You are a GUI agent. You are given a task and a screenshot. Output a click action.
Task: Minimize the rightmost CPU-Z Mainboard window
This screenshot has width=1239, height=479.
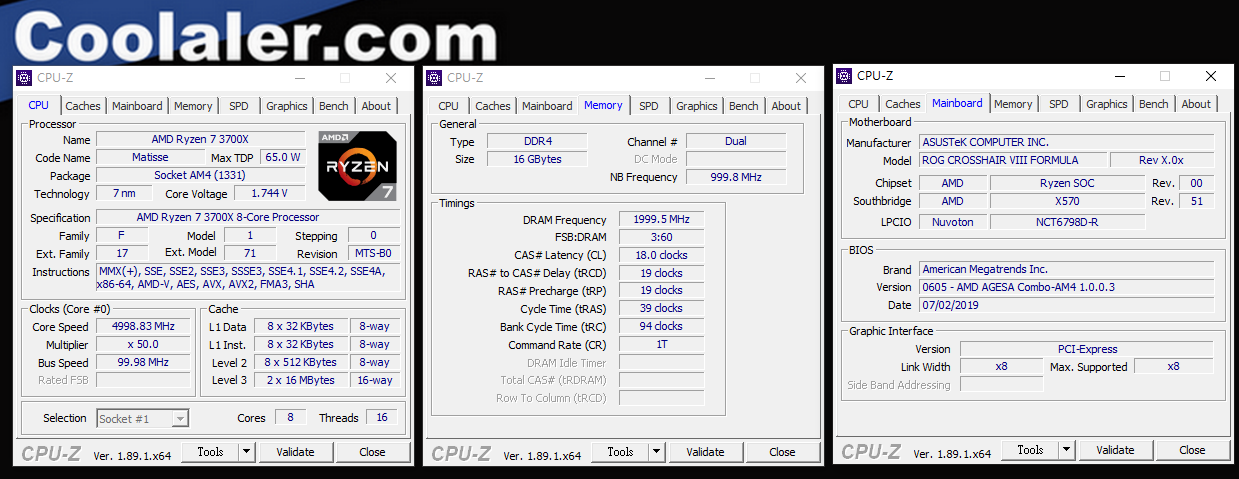pos(1117,76)
